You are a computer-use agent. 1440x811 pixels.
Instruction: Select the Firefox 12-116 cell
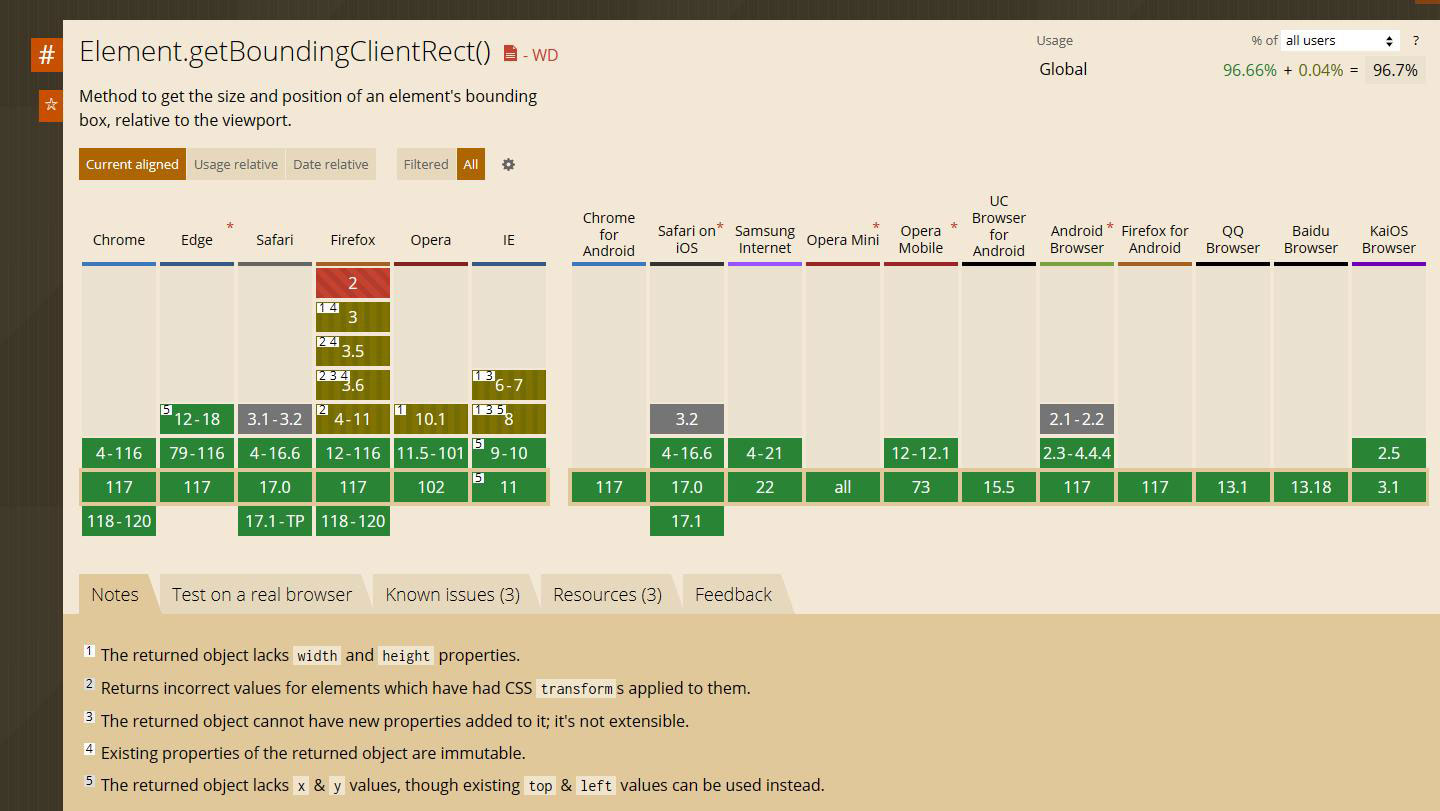click(x=353, y=453)
